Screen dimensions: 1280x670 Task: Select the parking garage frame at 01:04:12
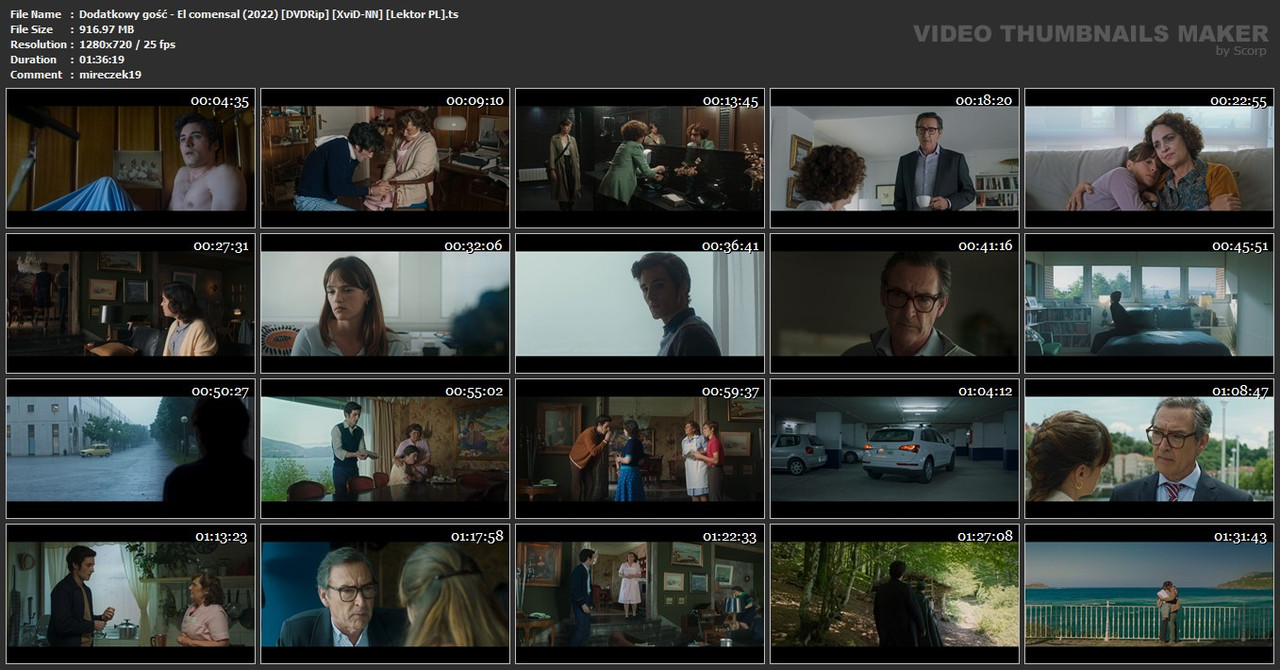click(894, 449)
